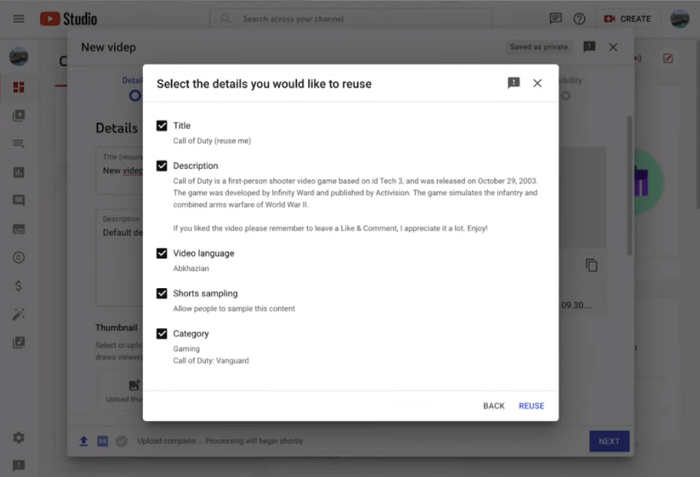The width and height of the screenshot is (700, 477).
Task: Send feedback from the reuse dialog icon
Action: point(514,83)
